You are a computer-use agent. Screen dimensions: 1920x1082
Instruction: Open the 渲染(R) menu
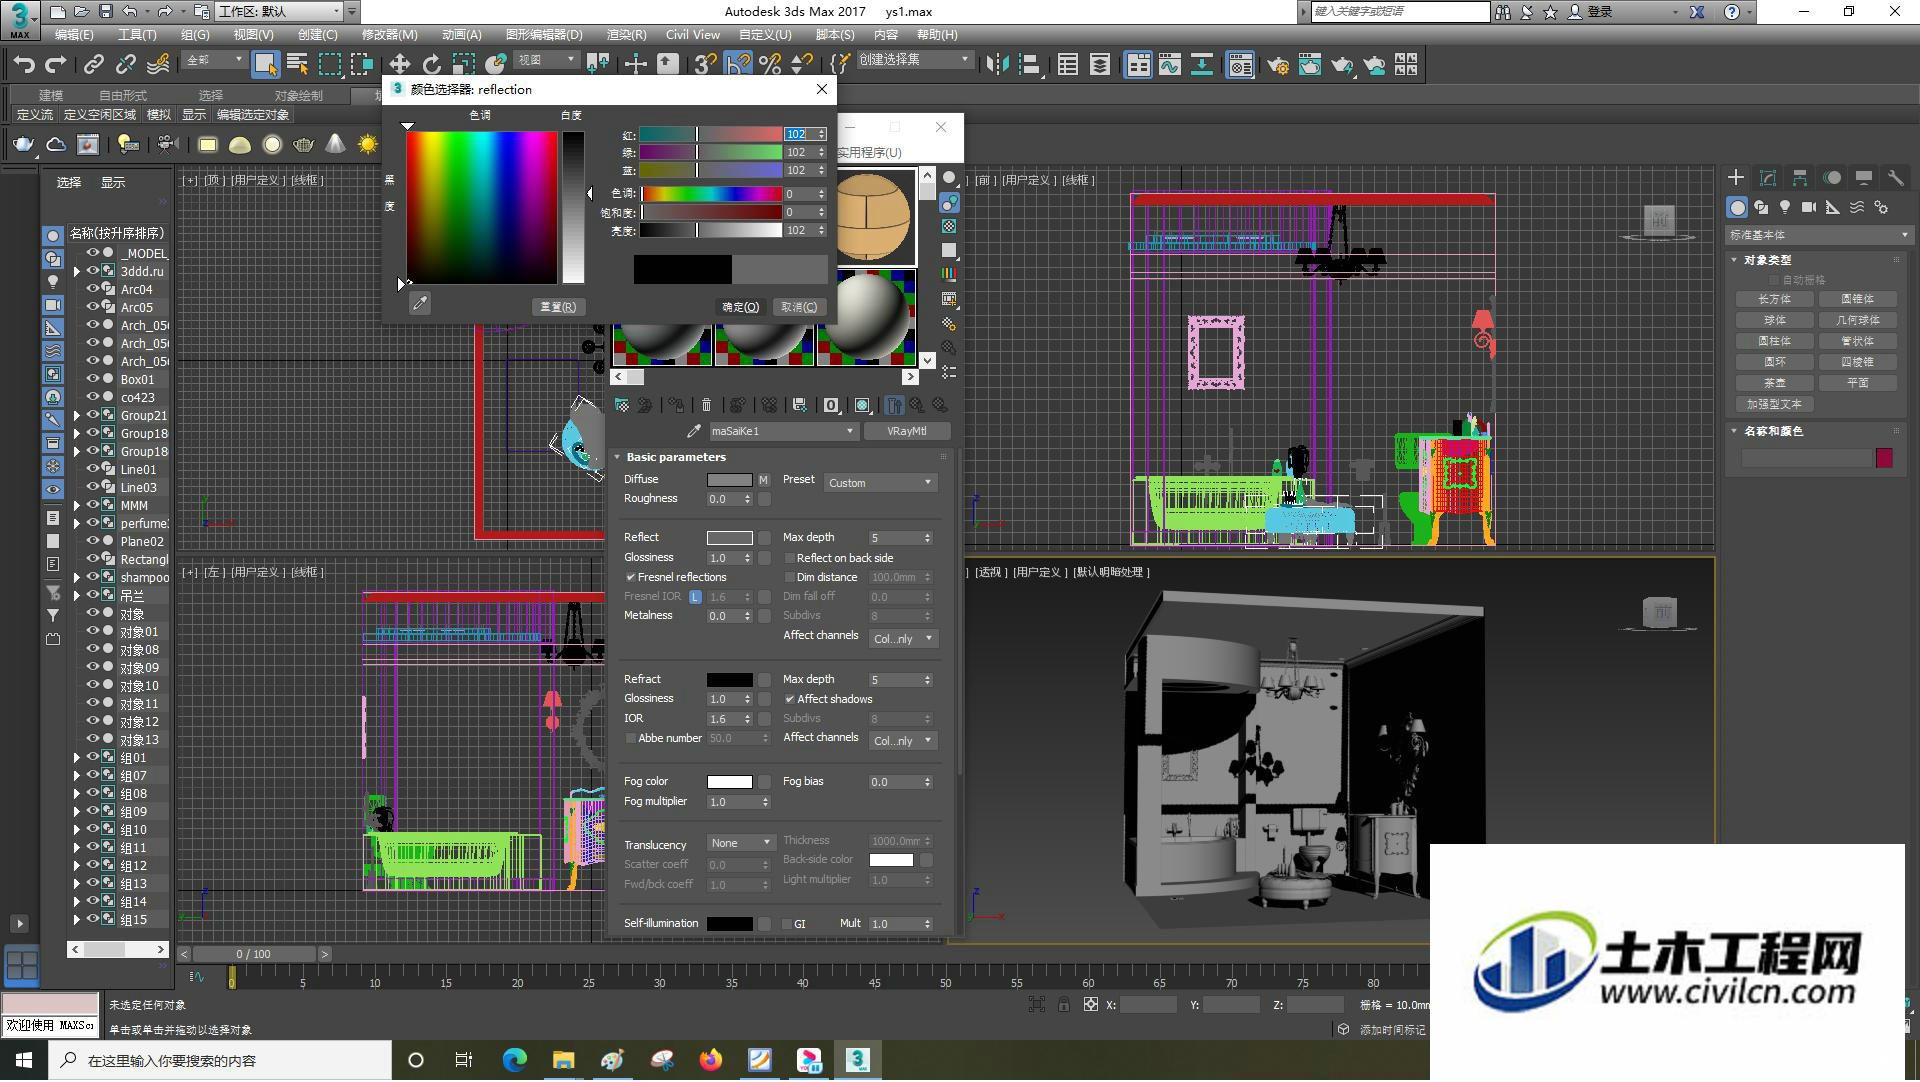[626, 34]
